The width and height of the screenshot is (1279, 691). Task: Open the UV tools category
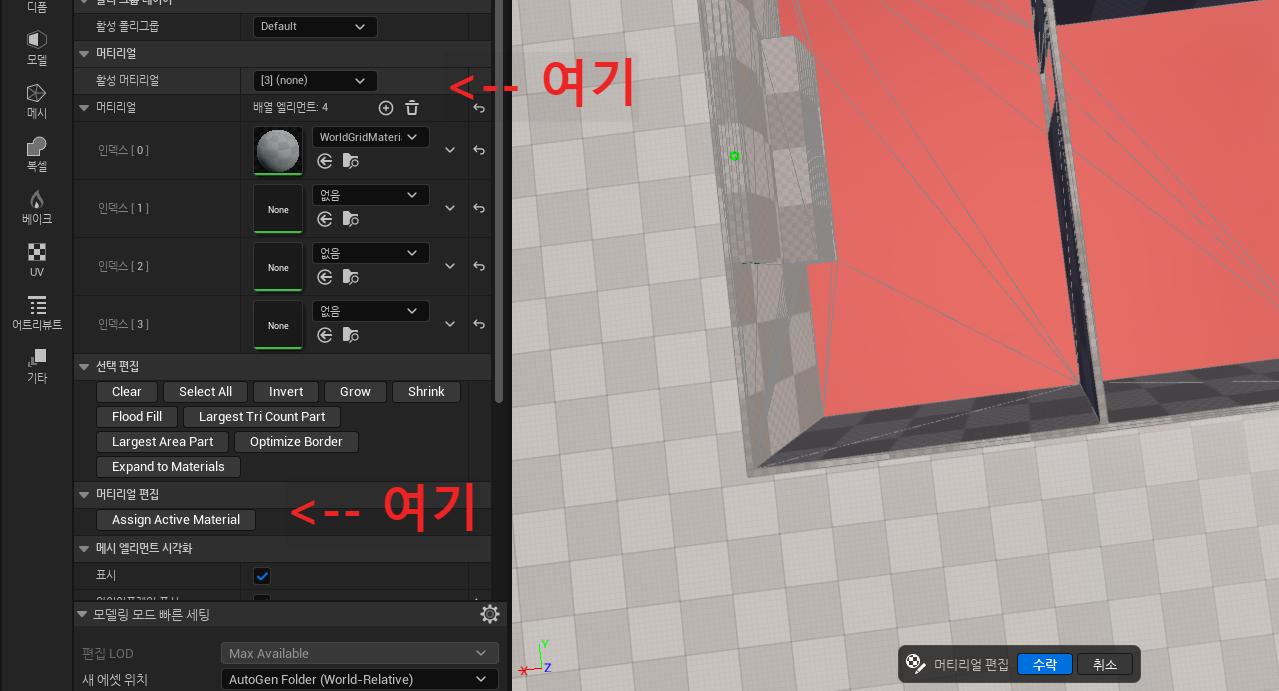point(37,260)
